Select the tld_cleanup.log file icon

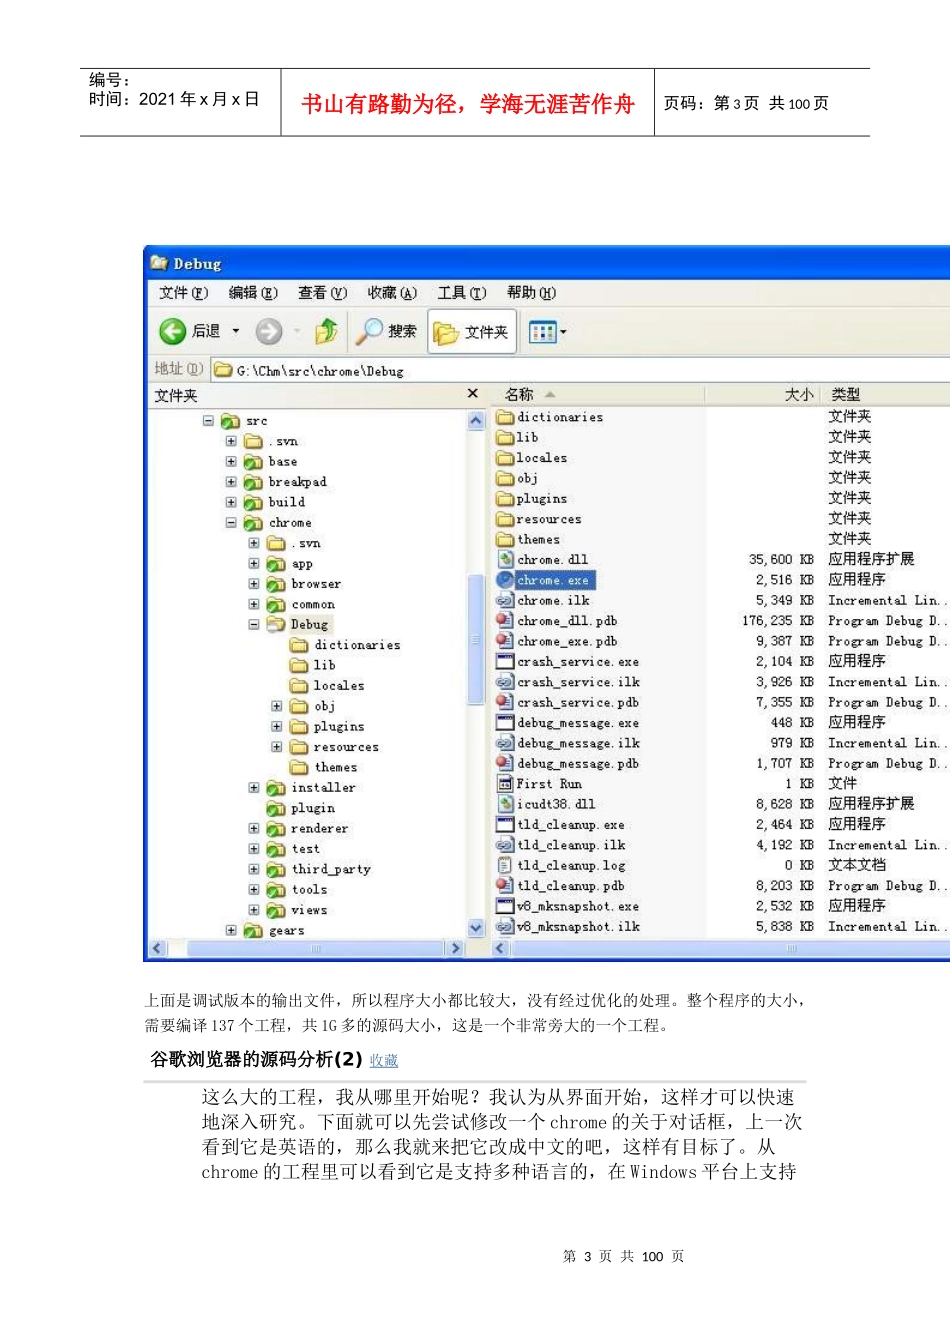(505, 866)
